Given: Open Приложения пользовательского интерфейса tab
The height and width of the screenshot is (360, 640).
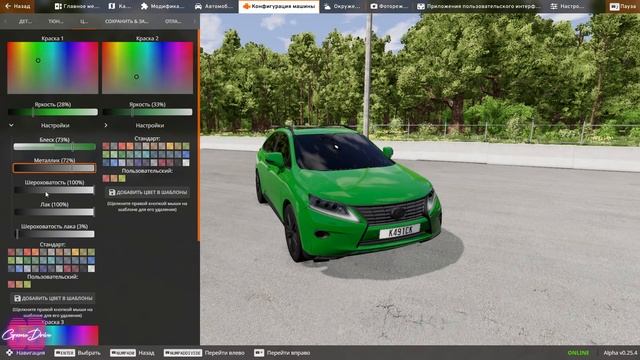Looking at the screenshot, I should point(478,6).
